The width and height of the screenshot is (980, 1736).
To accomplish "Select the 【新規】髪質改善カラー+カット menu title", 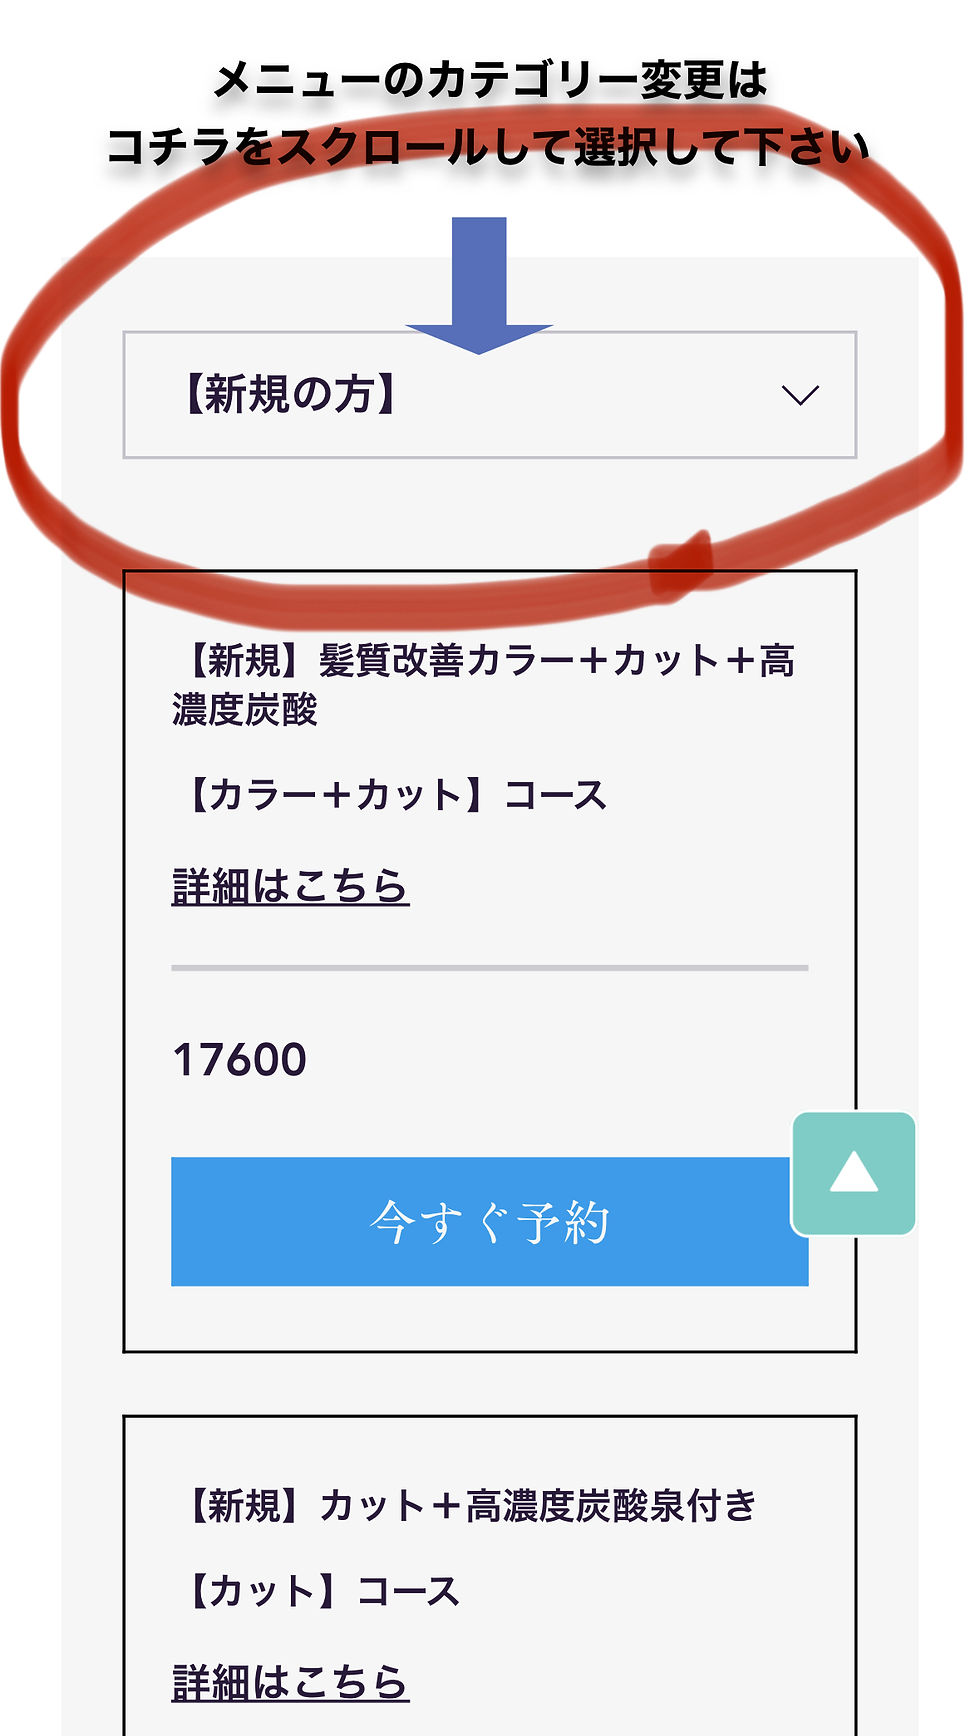I will [x=484, y=685].
